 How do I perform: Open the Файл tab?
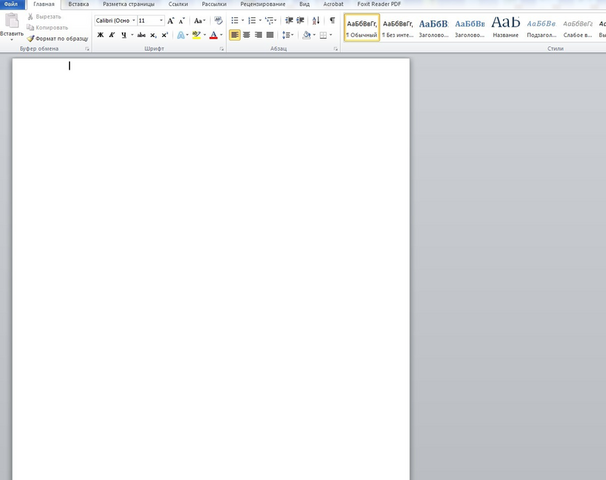(x=12, y=4)
